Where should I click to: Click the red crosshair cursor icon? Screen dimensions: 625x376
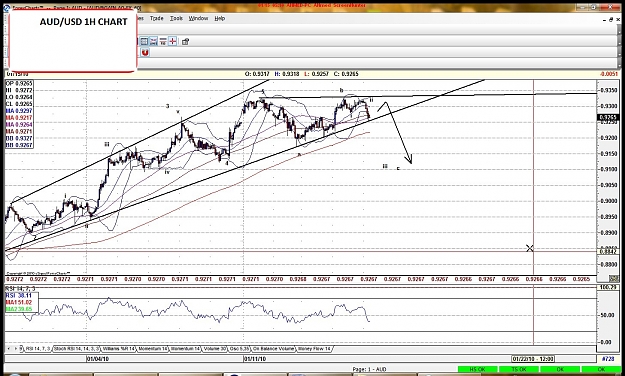[x=173, y=41]
